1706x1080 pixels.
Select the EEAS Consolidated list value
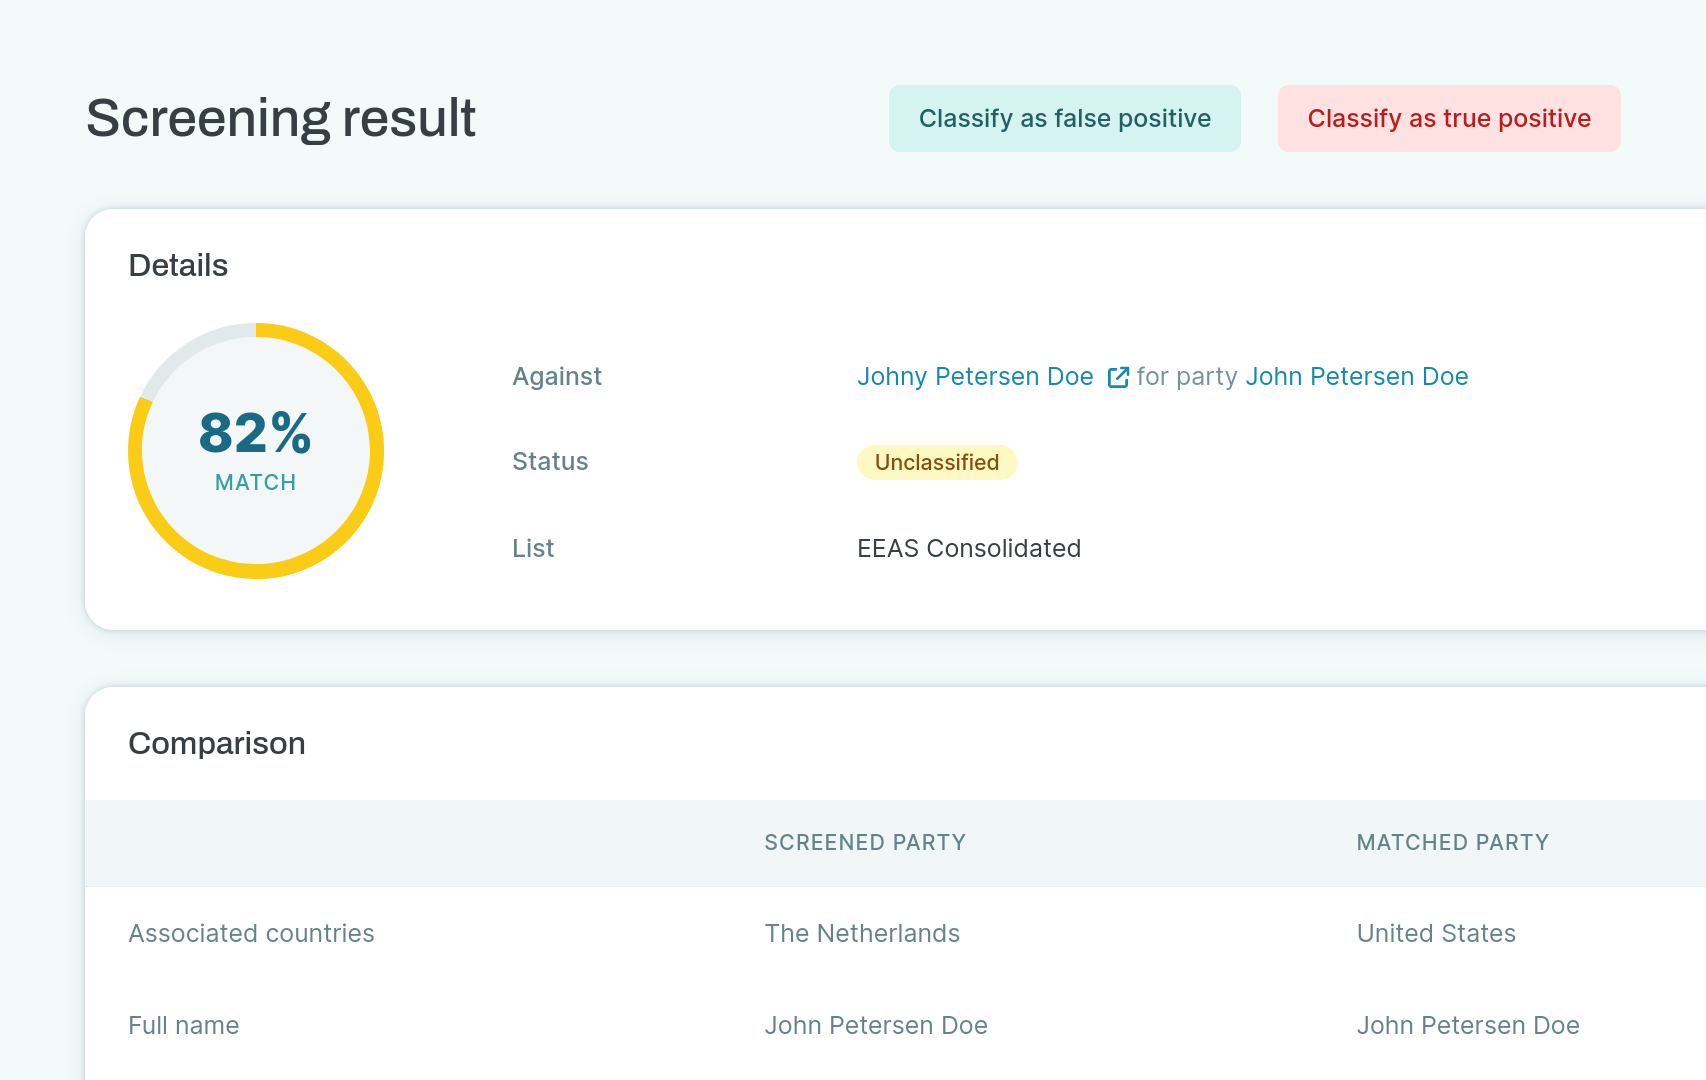[x=969, y=548]
